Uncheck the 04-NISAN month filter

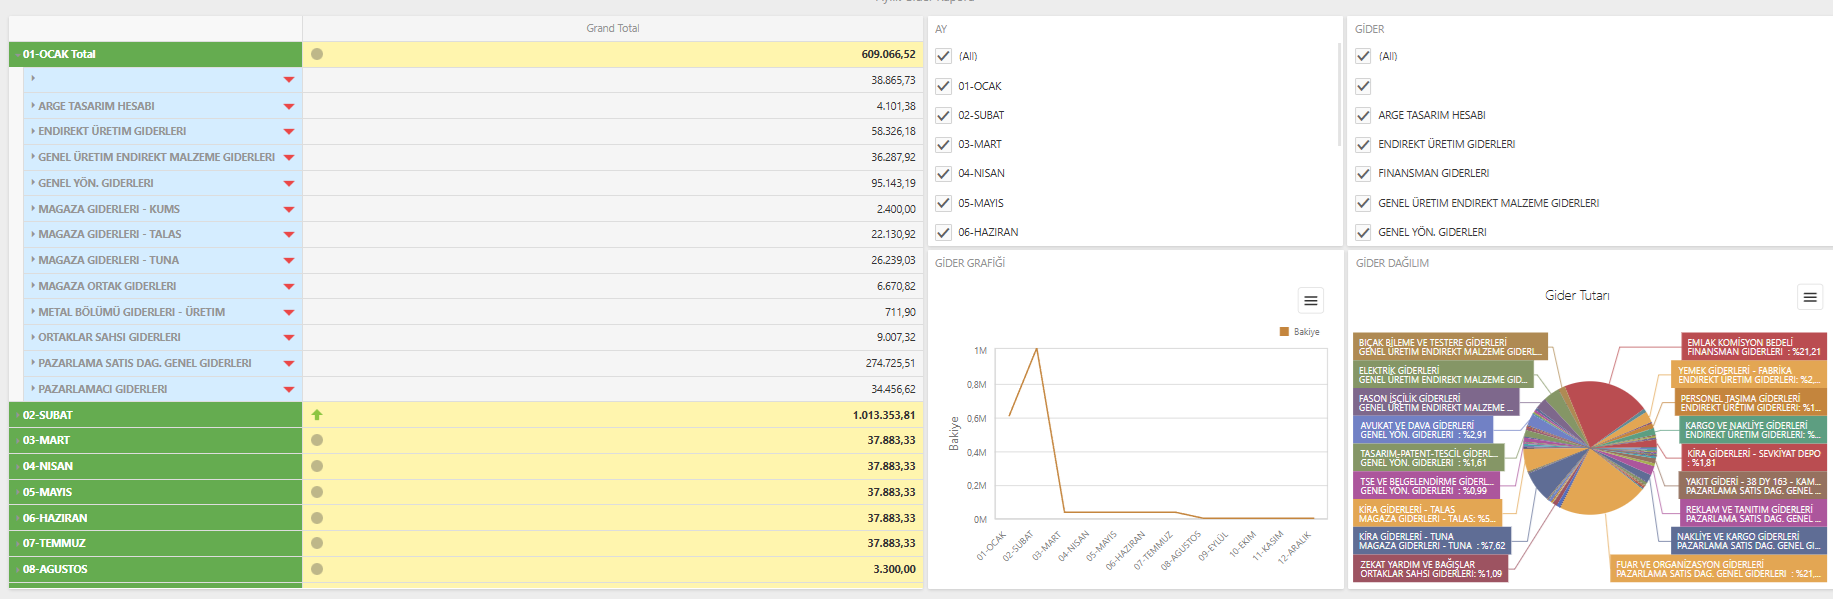(943, 173)
